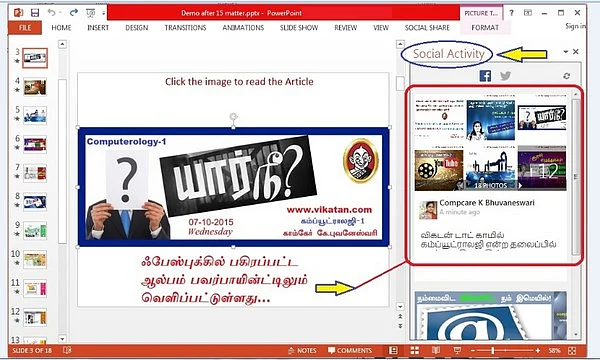This screenshot has height=360, width=600.
Task: Click the Undo arrow icon
Action: pyautogui.click(x=52, y=13)
